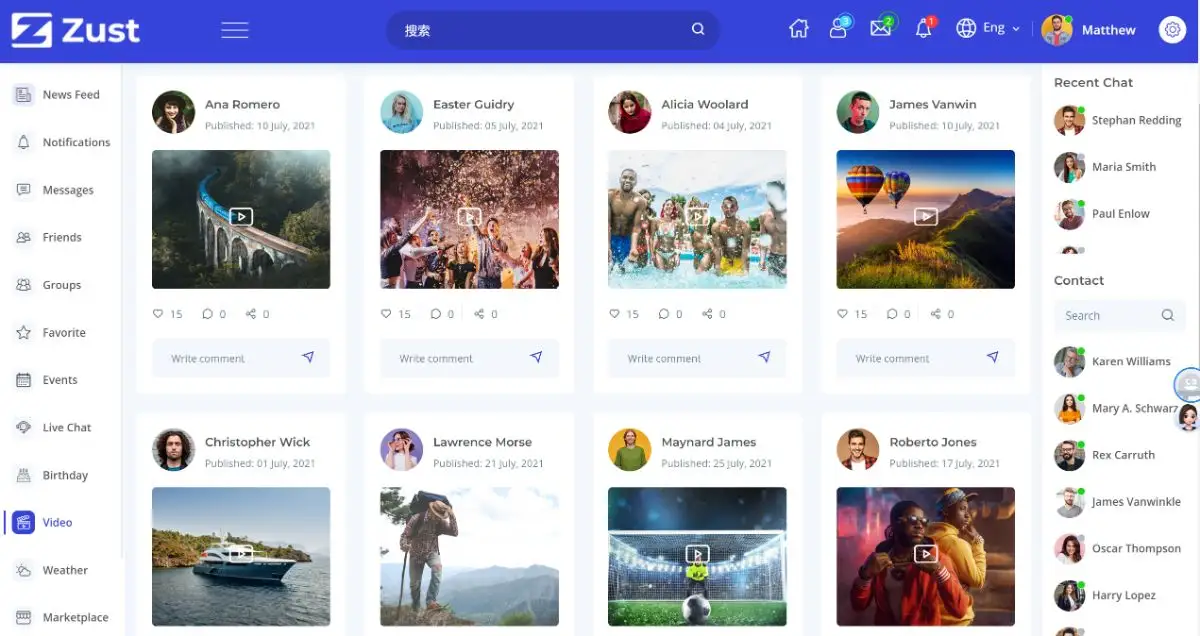This screenshot has width=1200, height=636.
Task: Send comment on Ana Romero's video
Action: click(308, 357)
